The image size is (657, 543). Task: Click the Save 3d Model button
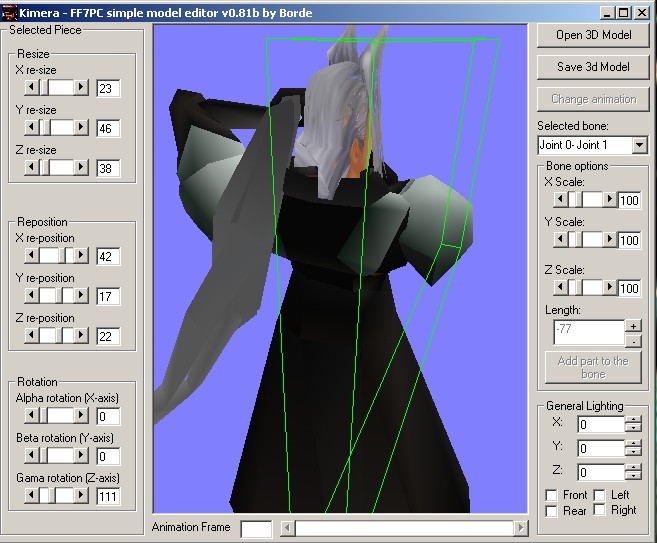(593, 67)
